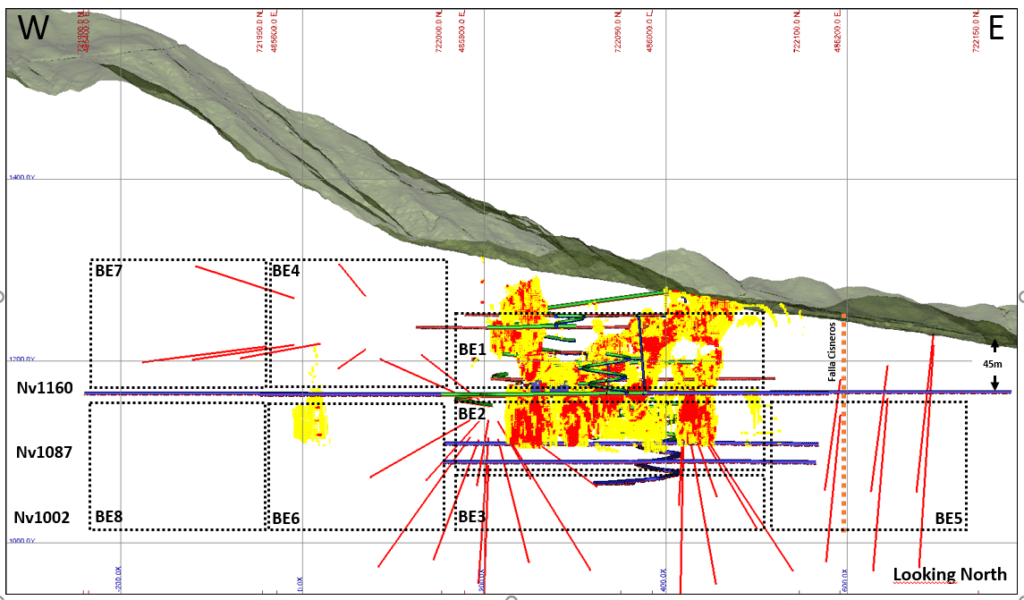Select the BE3 block label

471,517
